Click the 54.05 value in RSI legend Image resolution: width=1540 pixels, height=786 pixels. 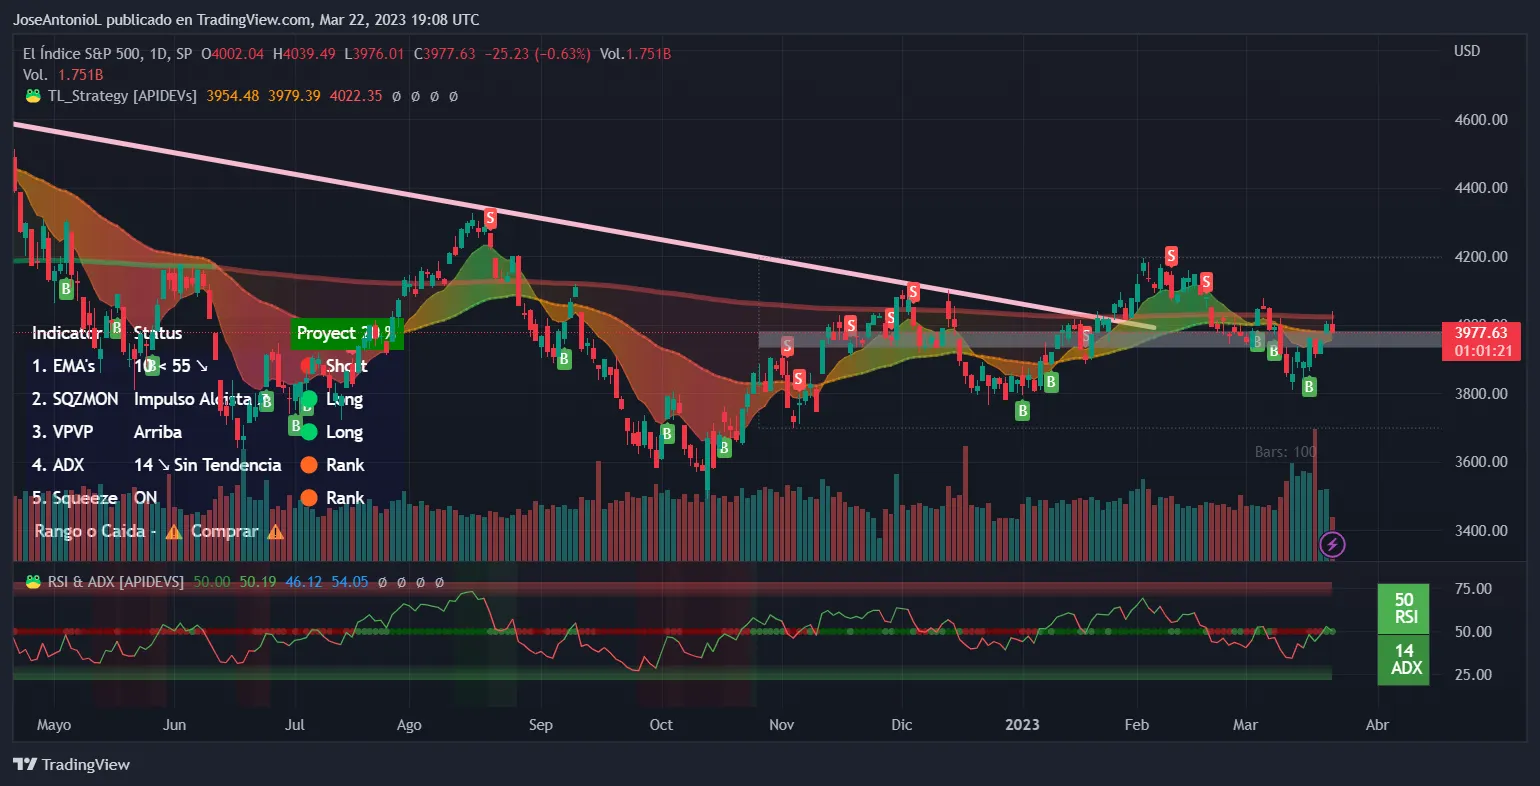[x=350, y=582]
